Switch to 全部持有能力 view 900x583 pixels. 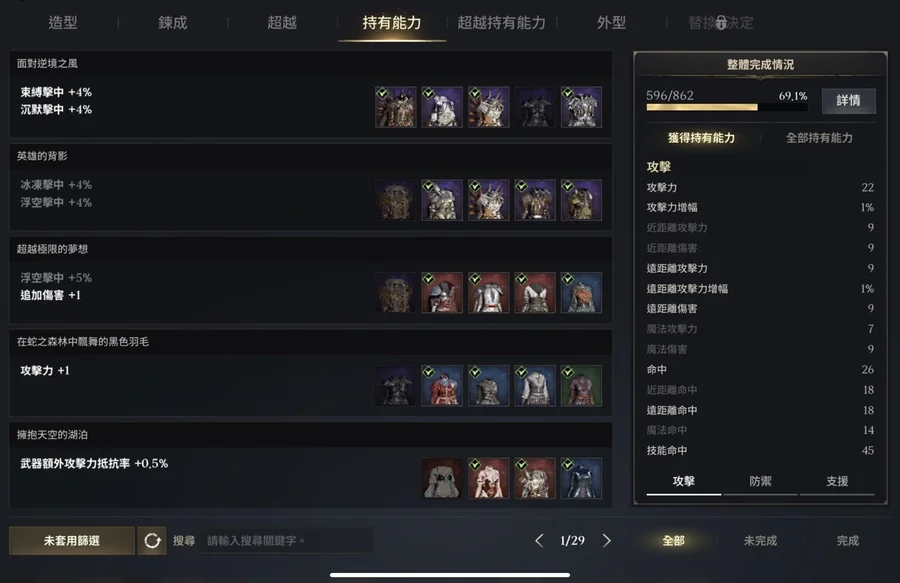click(x=819, y=138)
